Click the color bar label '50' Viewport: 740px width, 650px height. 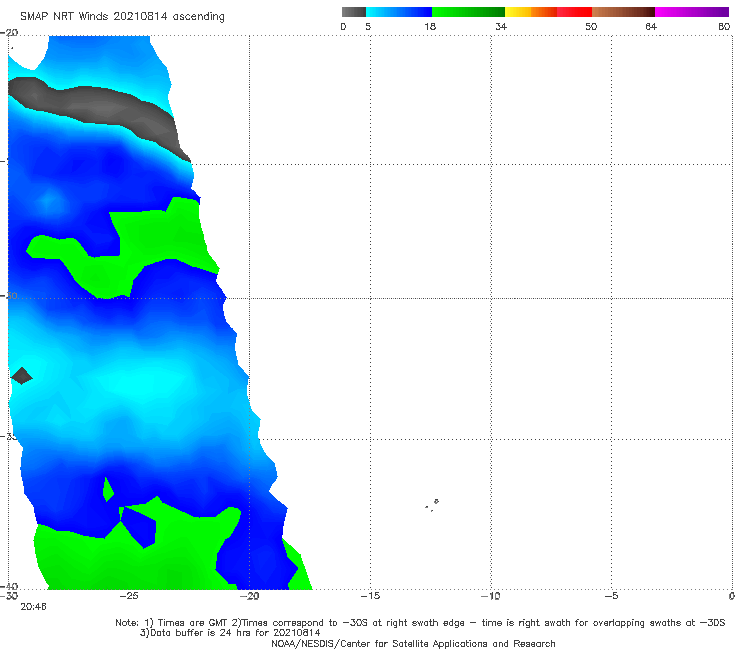[x=591, y=27]
